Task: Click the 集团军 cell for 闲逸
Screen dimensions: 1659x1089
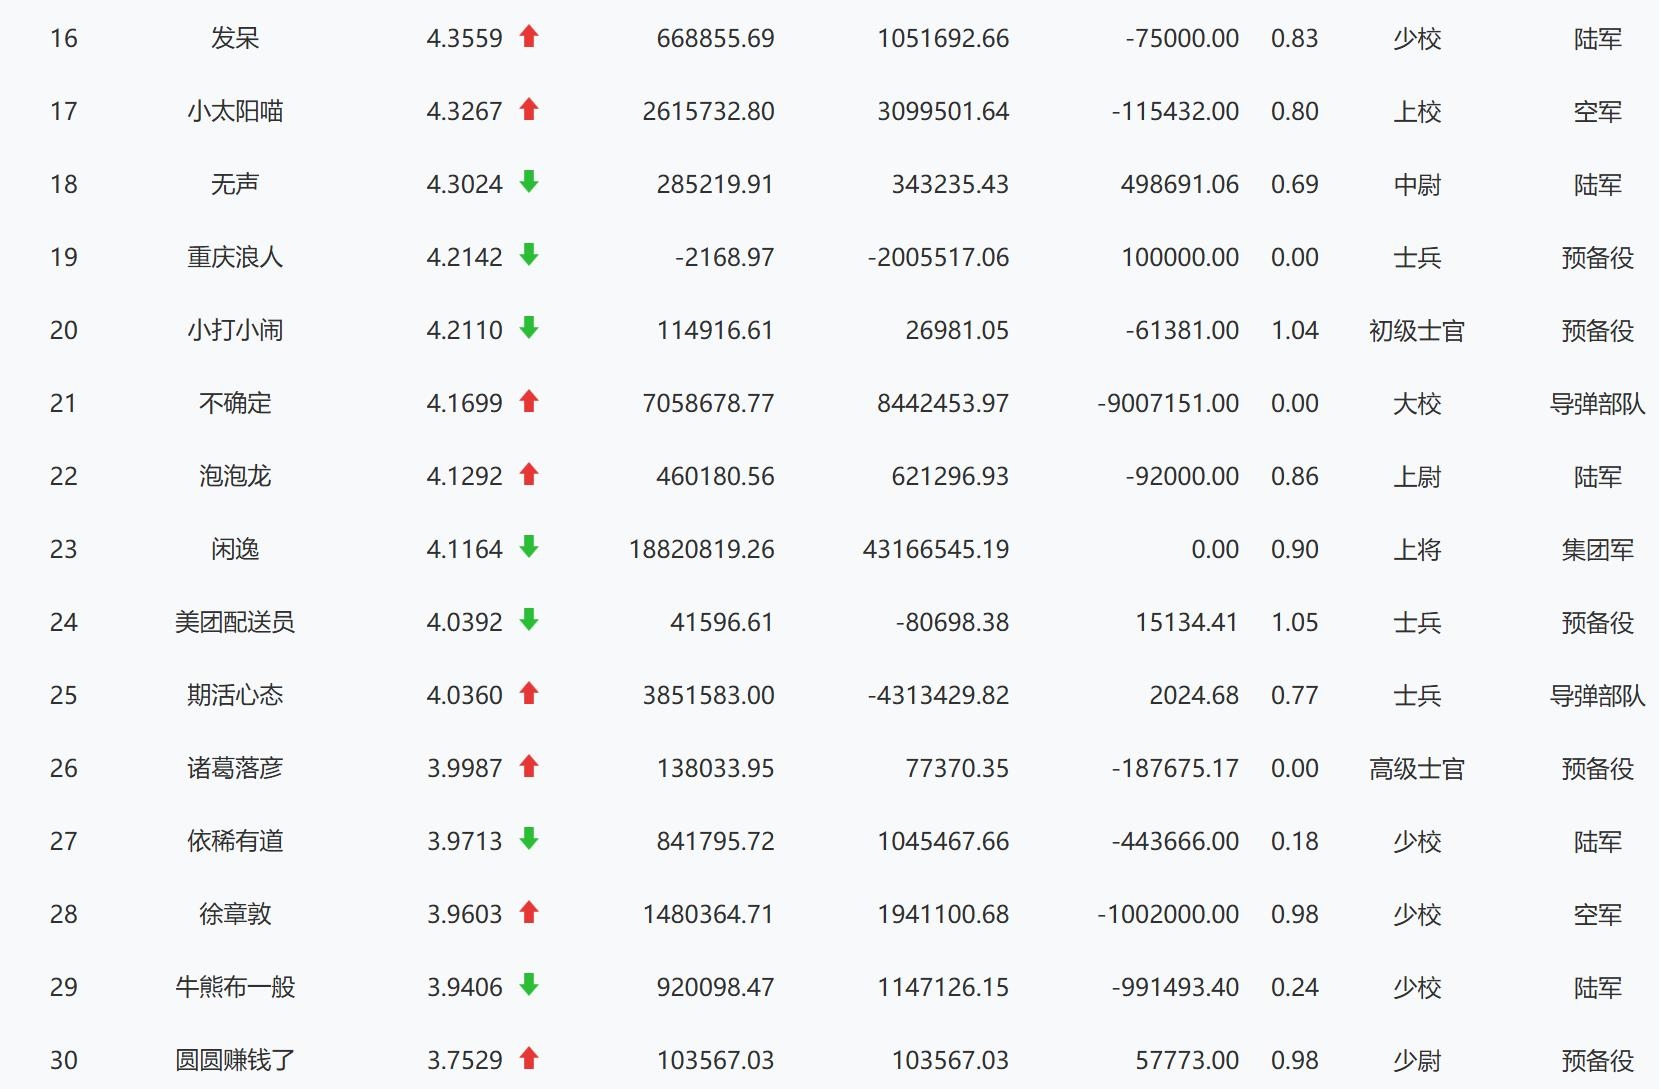Action: 1597,549
